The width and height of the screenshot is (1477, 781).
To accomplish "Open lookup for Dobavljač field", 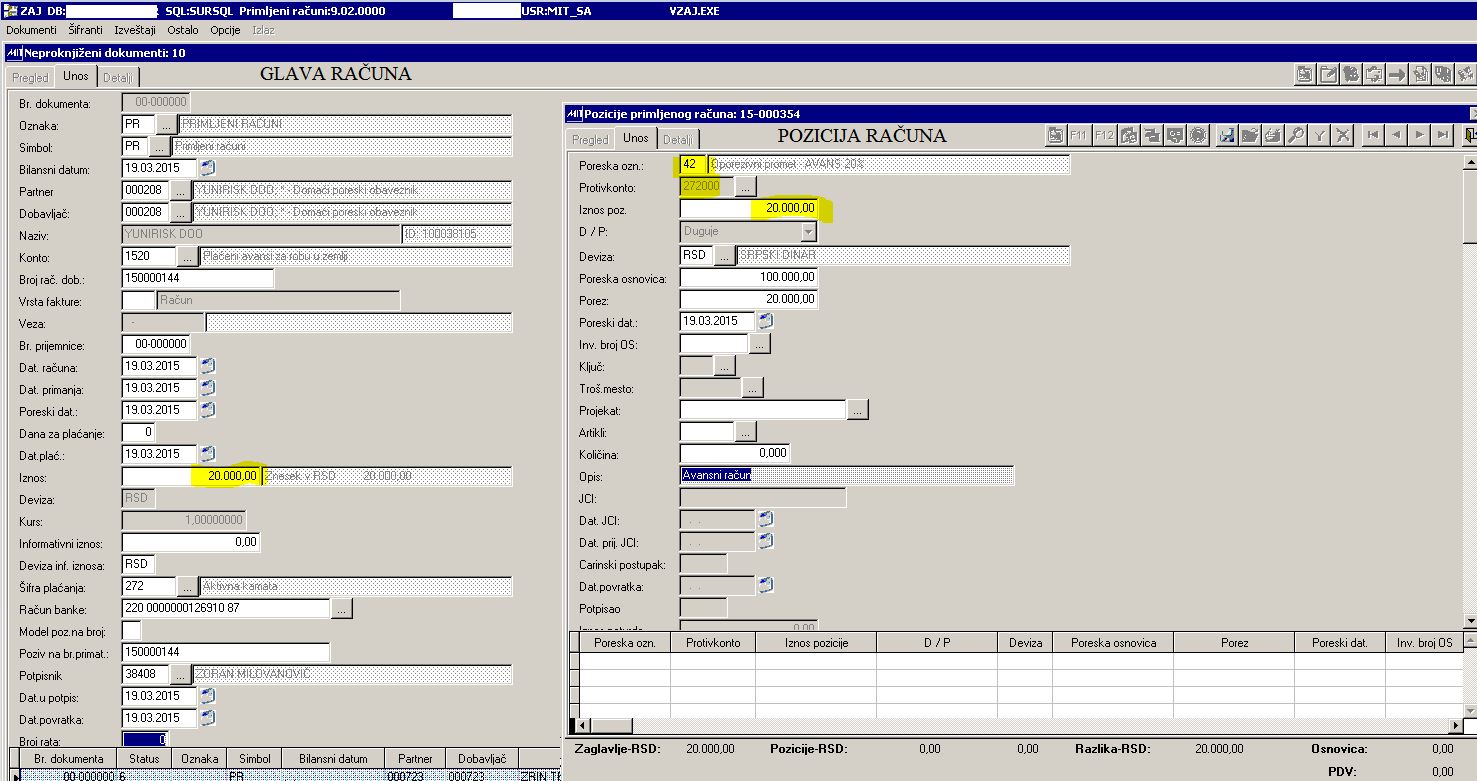I will tap(179, 212).
